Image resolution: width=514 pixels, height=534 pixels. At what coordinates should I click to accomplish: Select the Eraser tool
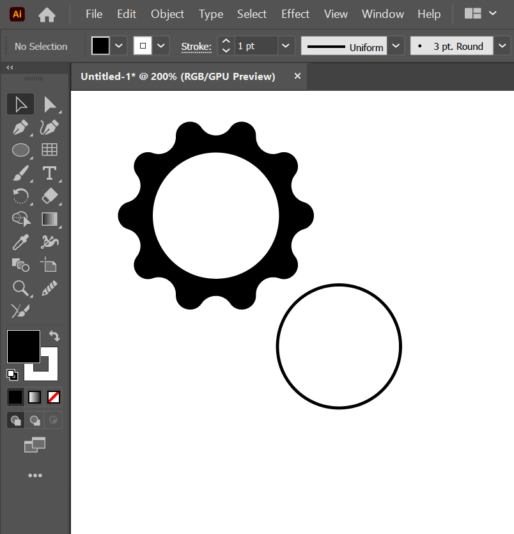pos(50,196)
